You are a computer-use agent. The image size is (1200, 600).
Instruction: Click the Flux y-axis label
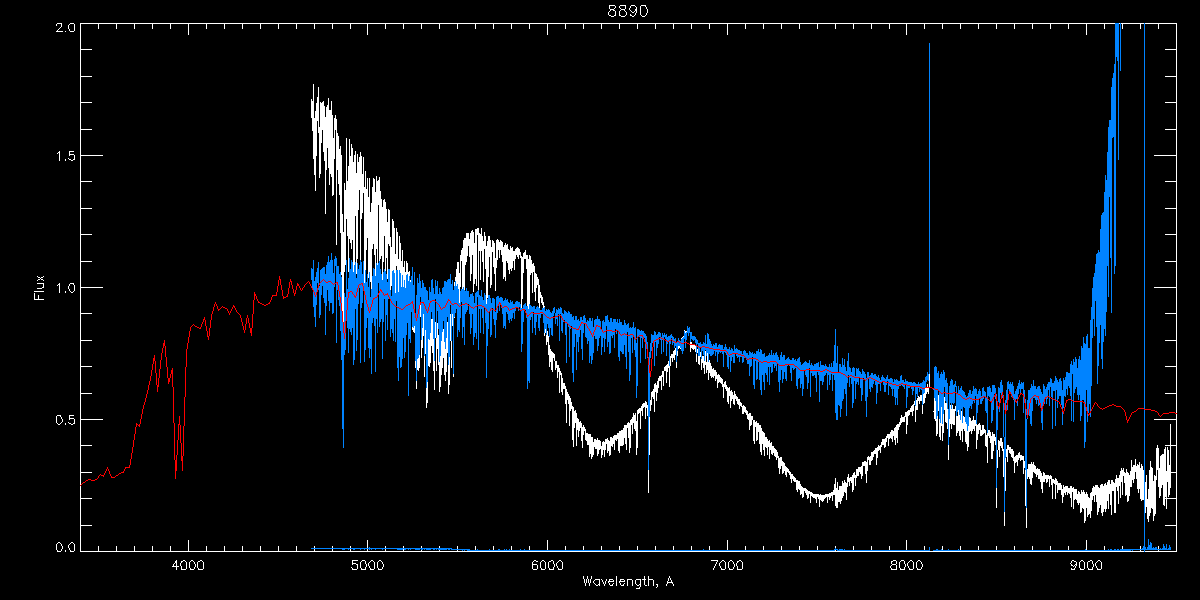click(x=40, y=288)
